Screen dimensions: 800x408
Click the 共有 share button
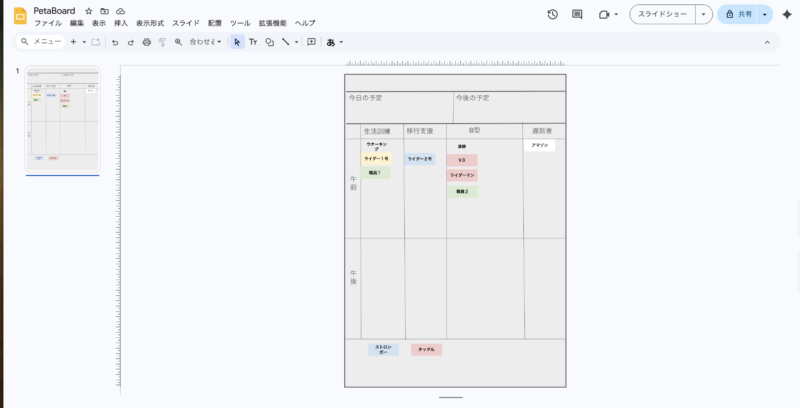pyautogui.click(x=739, y=15)
